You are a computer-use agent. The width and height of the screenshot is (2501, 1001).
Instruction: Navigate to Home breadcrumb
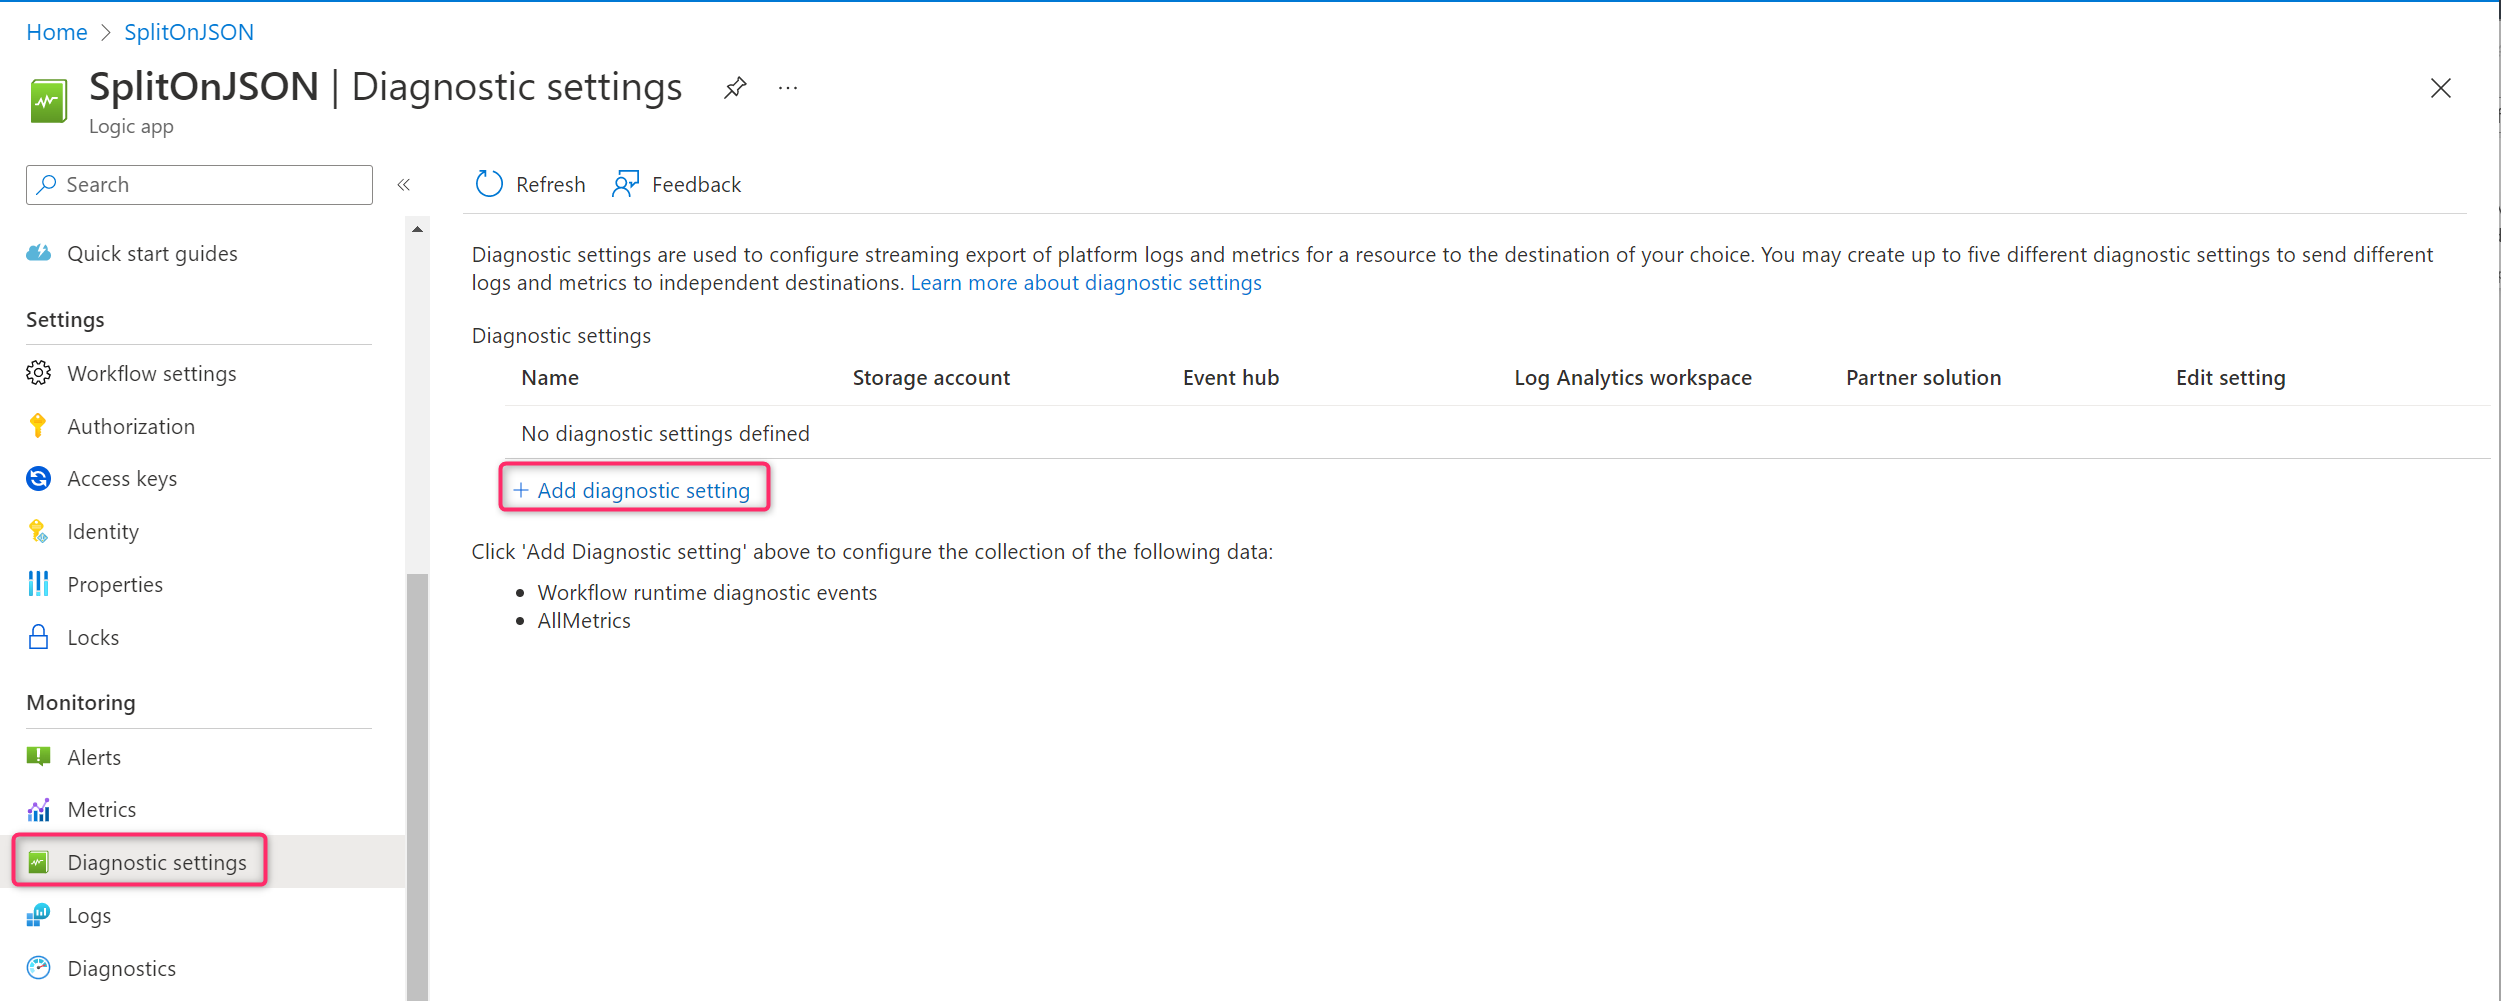click(x=57, y=32)
